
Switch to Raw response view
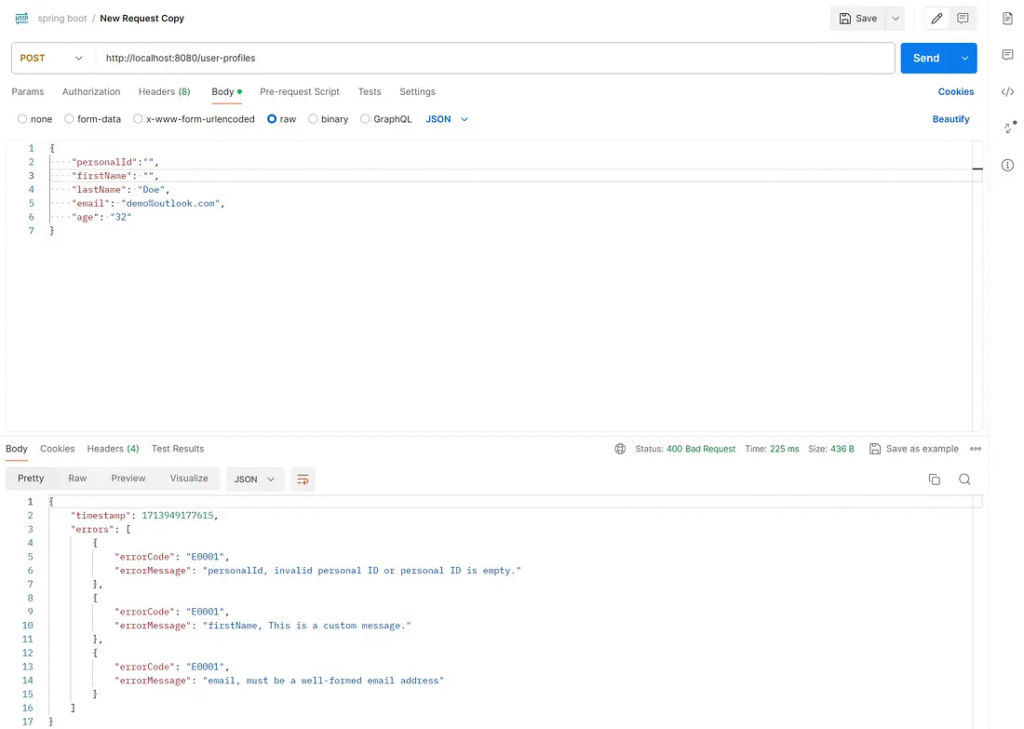(x=77, y=478)
